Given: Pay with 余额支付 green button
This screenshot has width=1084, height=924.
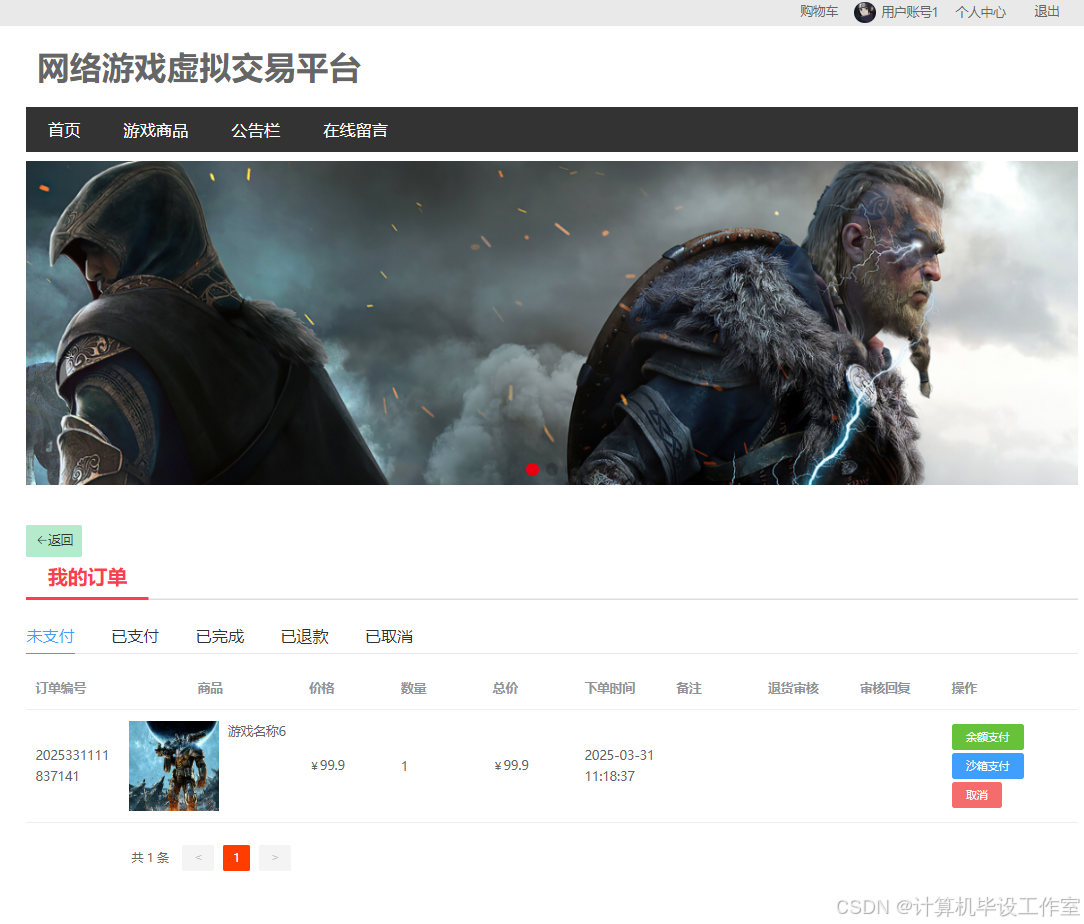Looking at the screenshot, I should (987, 737).
